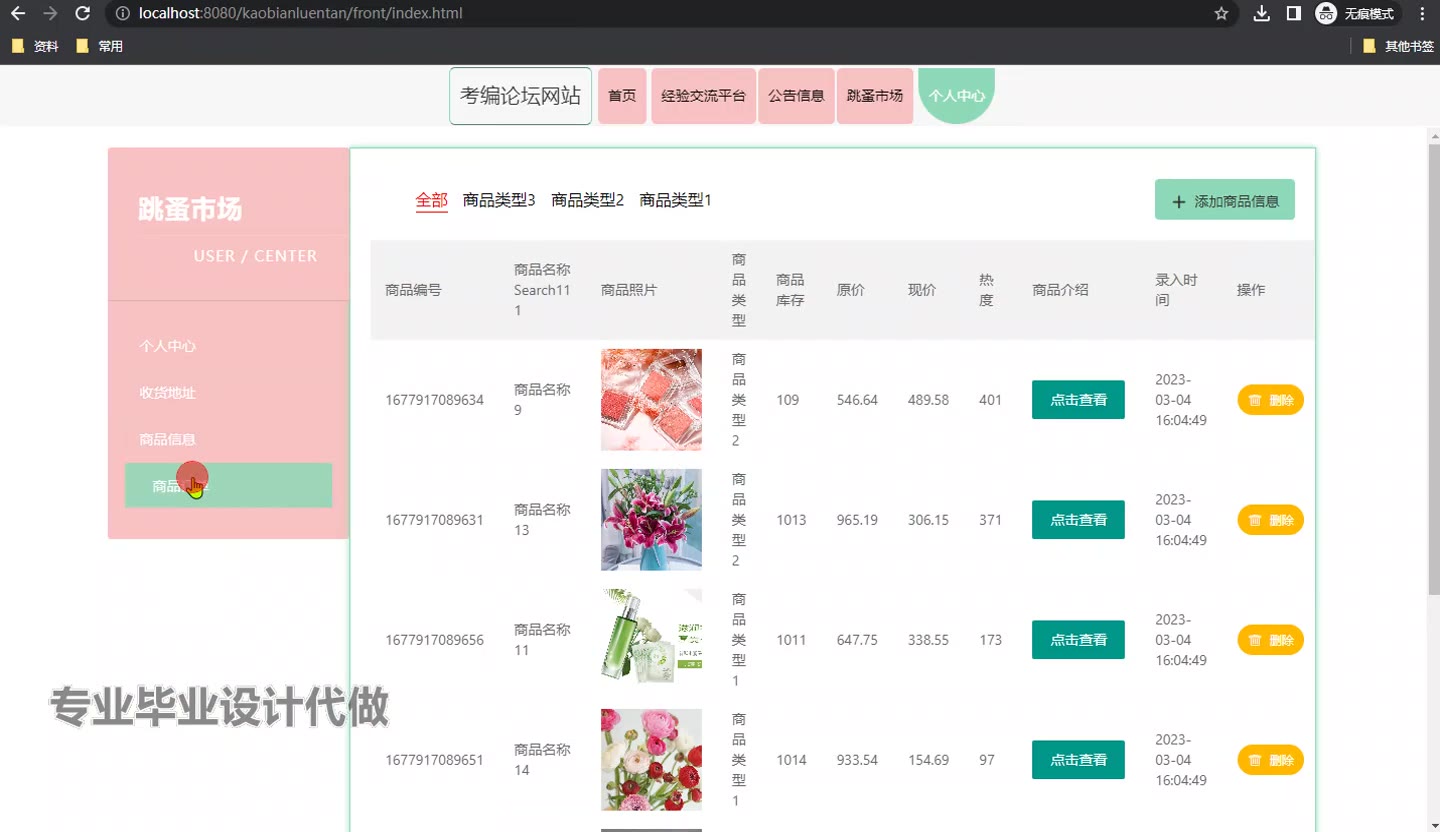Open the 首页 navigation tab
Viewport: 1440px width, 832px height.
[x=622, y=96]
